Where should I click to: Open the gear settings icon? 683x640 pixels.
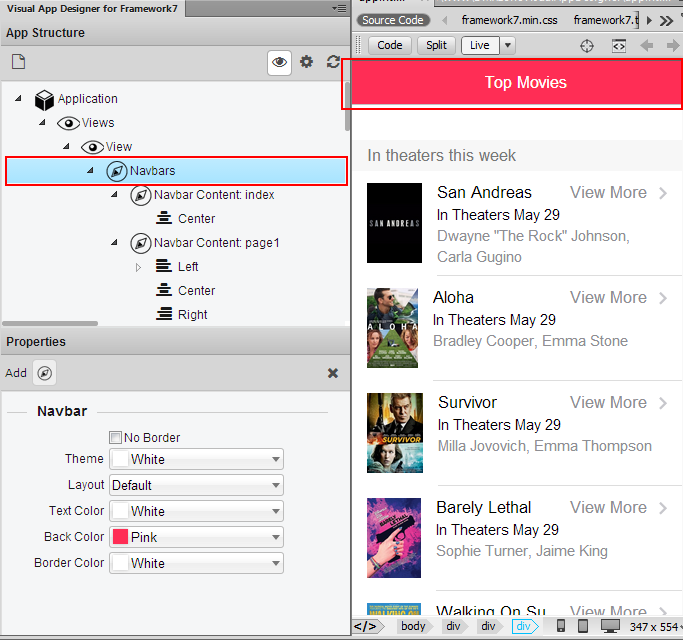306,62
